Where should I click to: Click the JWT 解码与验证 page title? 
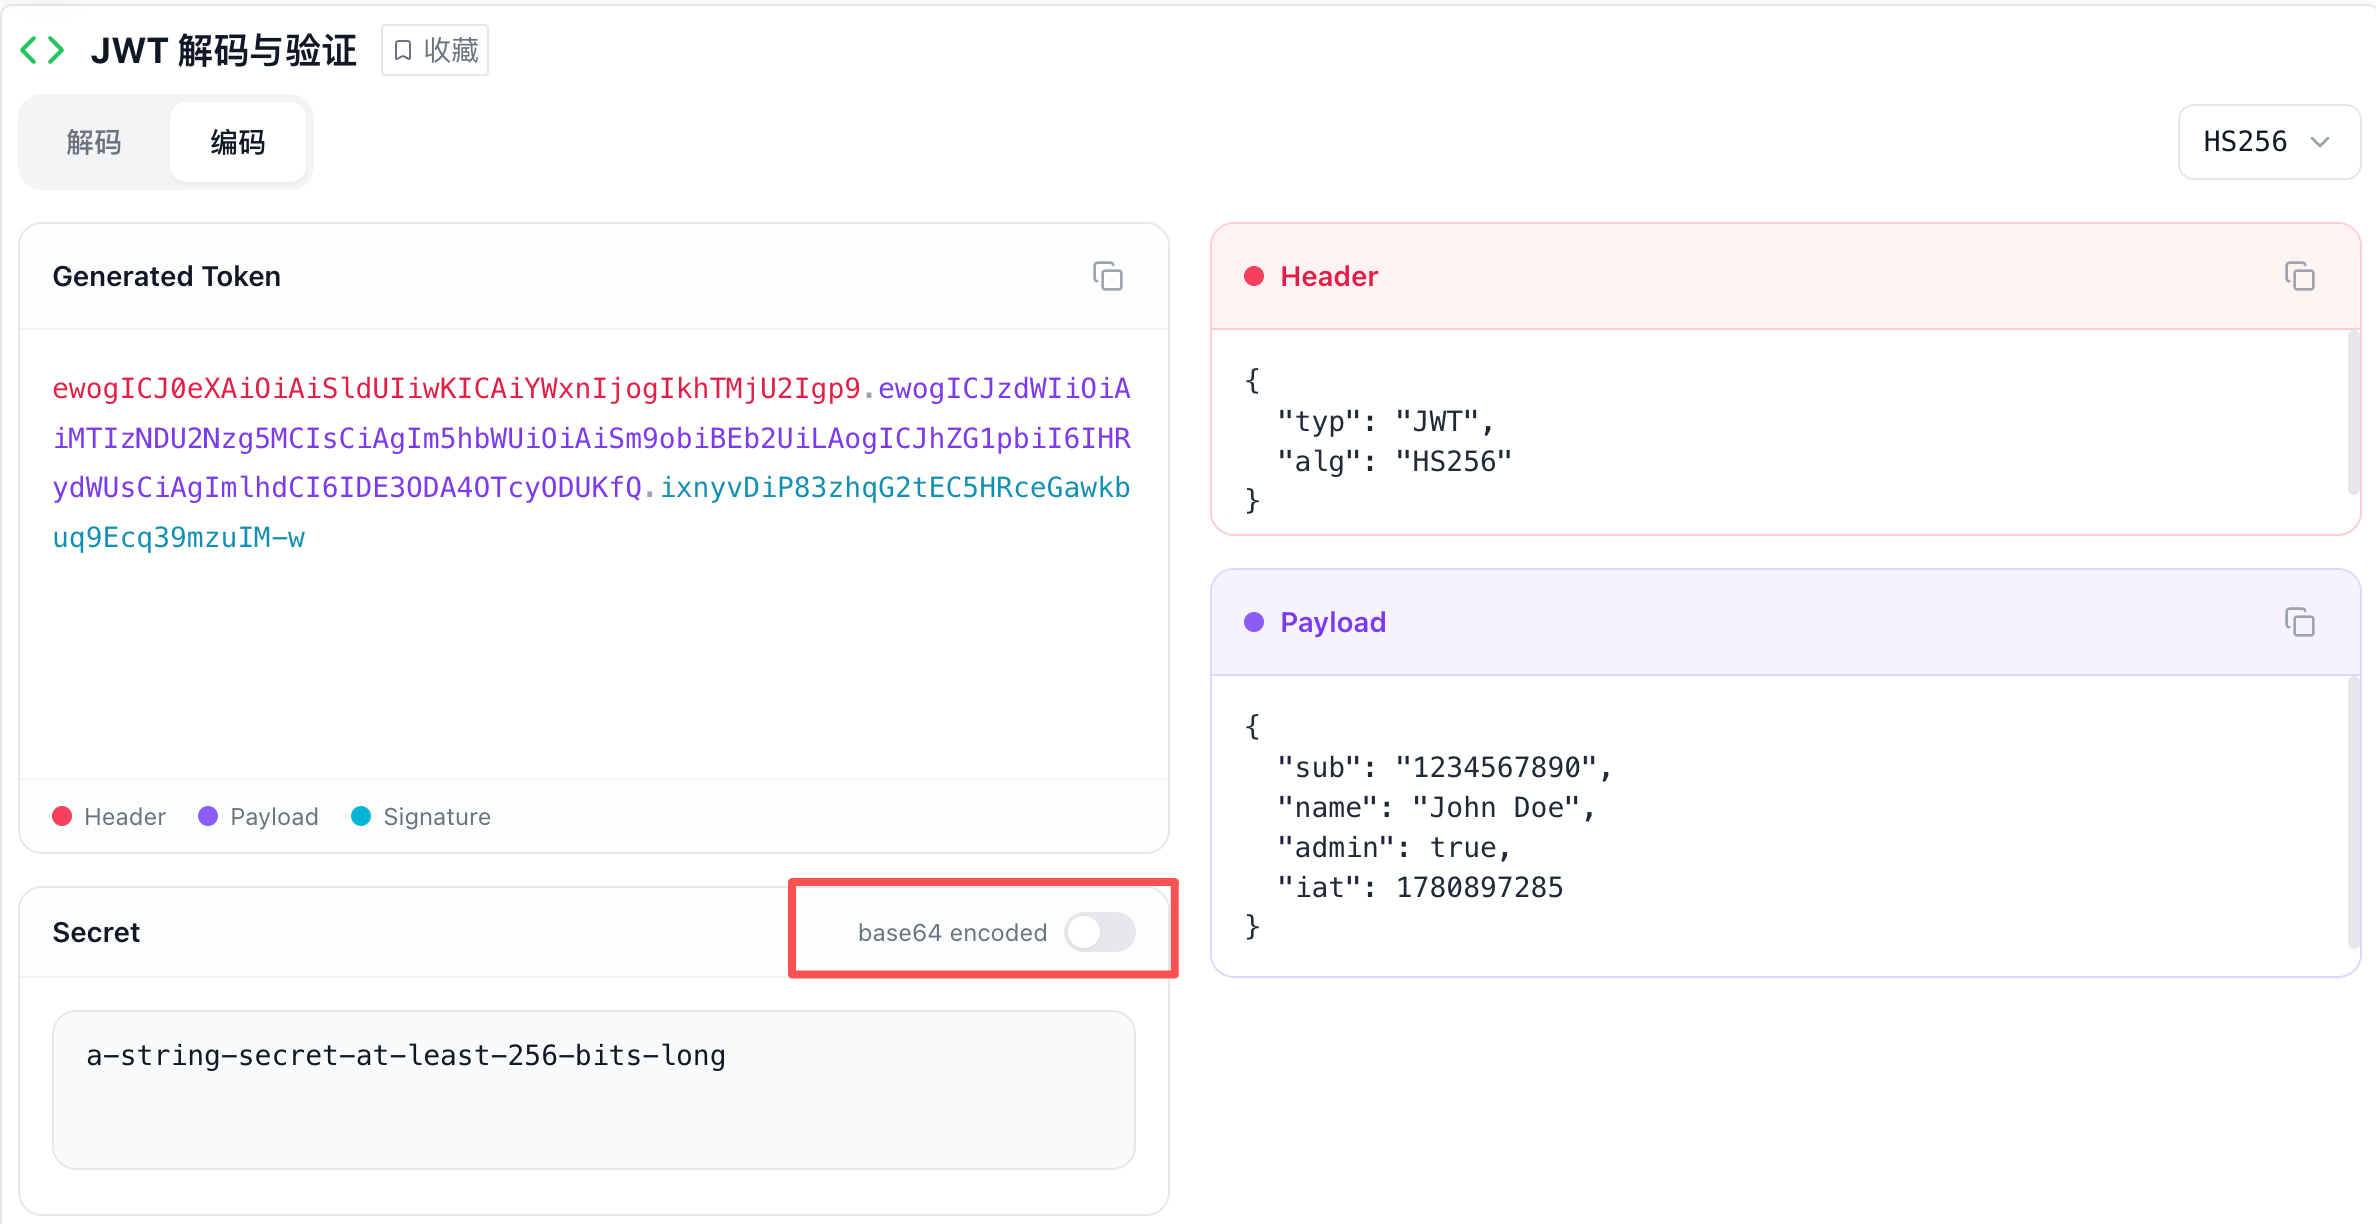tap(223, 50)
